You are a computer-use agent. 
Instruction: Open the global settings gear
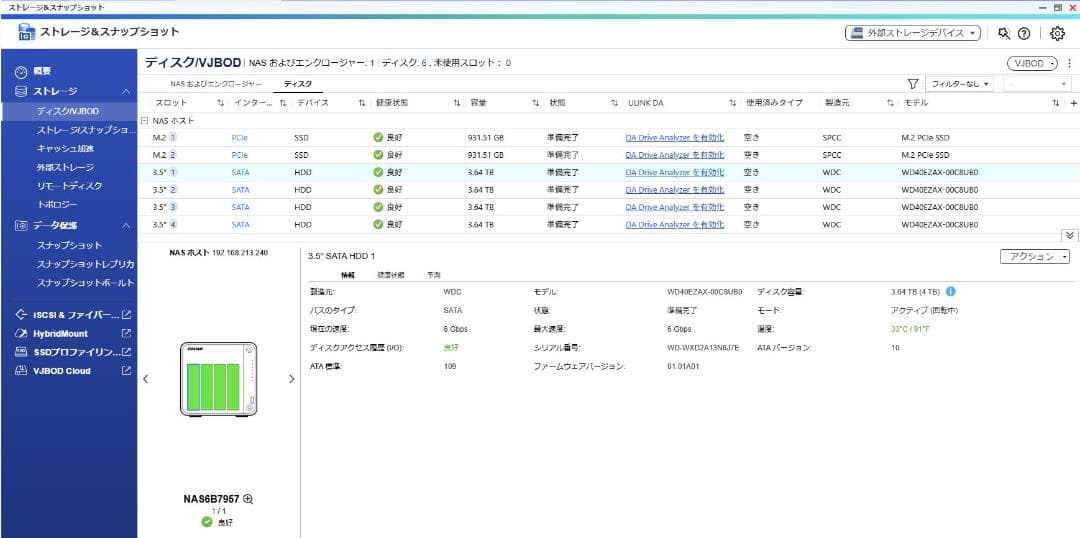click(x=1057, y=33)
